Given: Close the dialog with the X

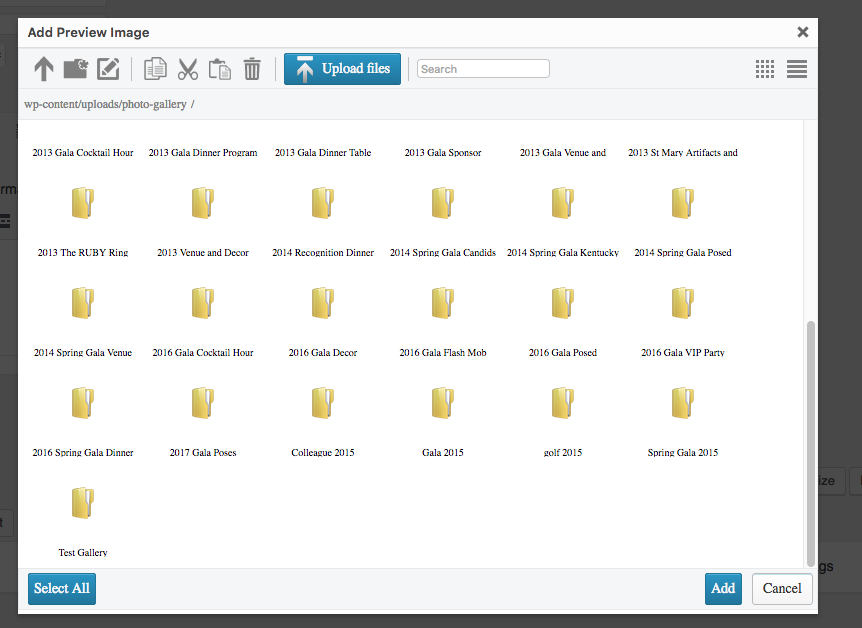Looking at the screenshot, I should pyautogui.click(x=802, y=32).
